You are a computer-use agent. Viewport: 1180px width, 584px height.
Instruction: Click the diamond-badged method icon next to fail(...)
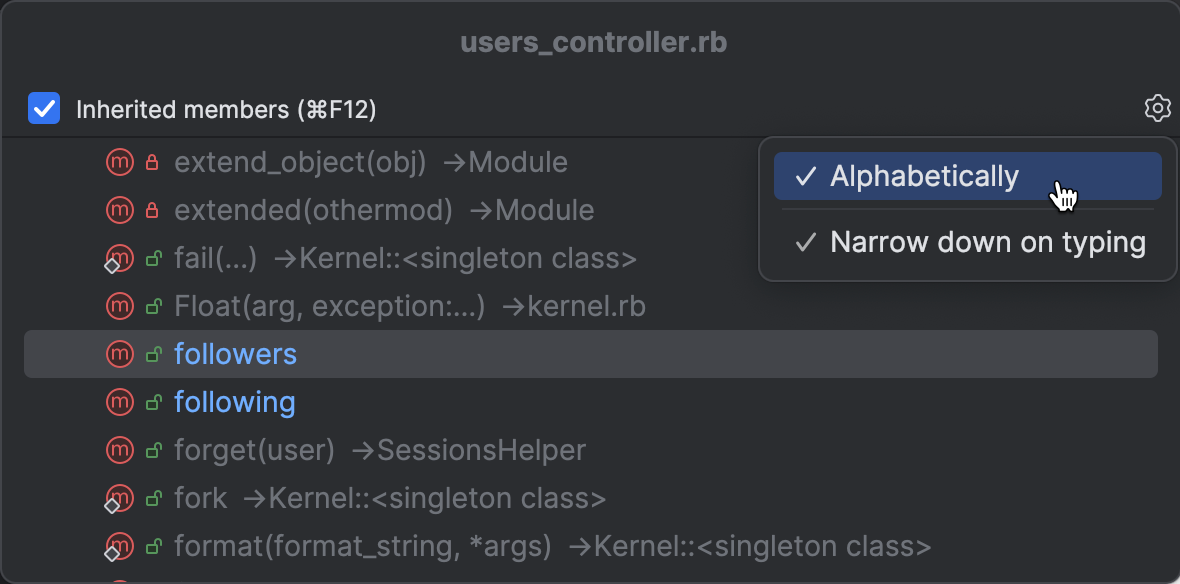coord(119,258)
